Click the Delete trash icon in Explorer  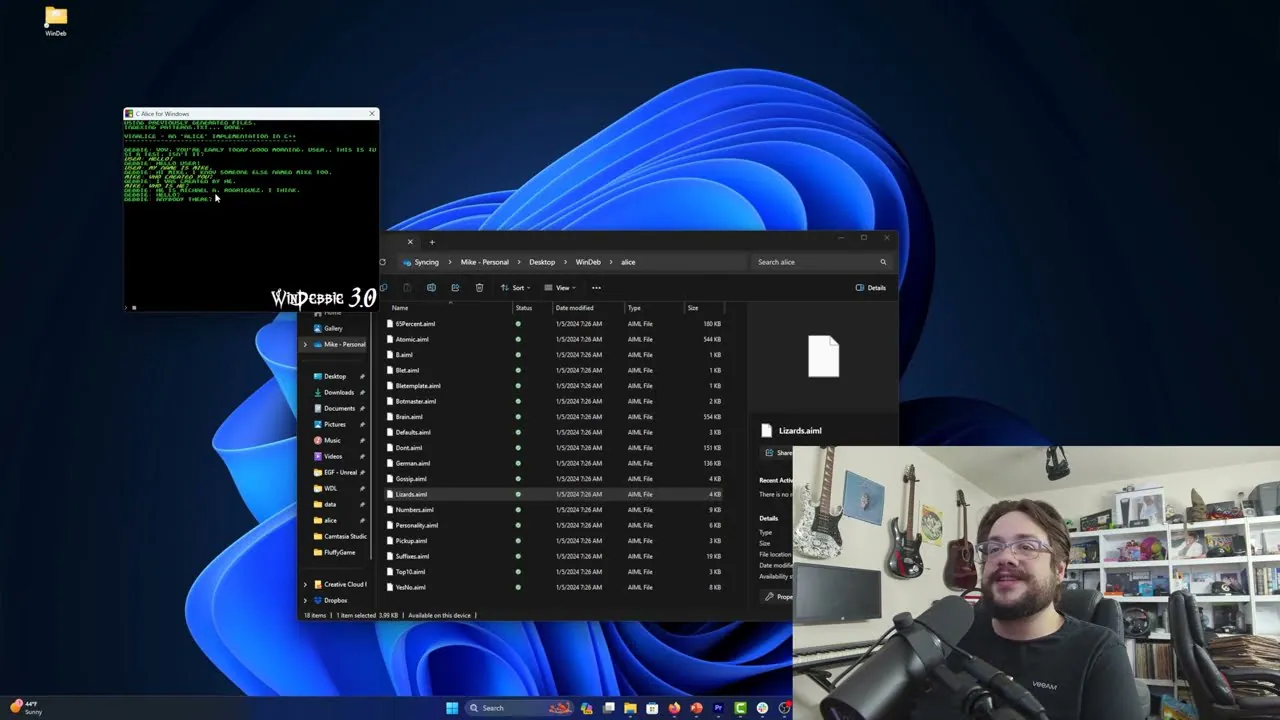pos(479,288)
